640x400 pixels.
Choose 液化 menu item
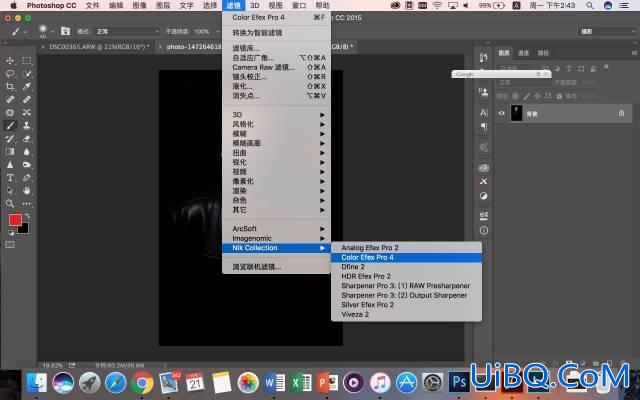coord(276,86)
